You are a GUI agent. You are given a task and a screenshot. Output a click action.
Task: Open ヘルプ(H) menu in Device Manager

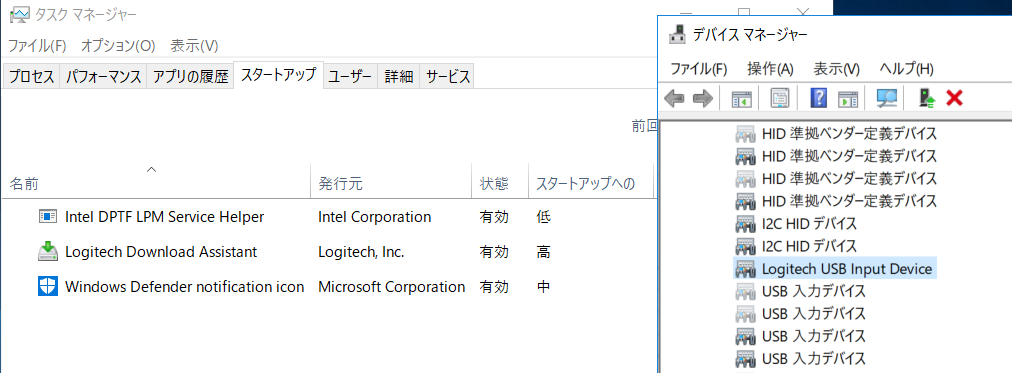click(x=907, y=68)
